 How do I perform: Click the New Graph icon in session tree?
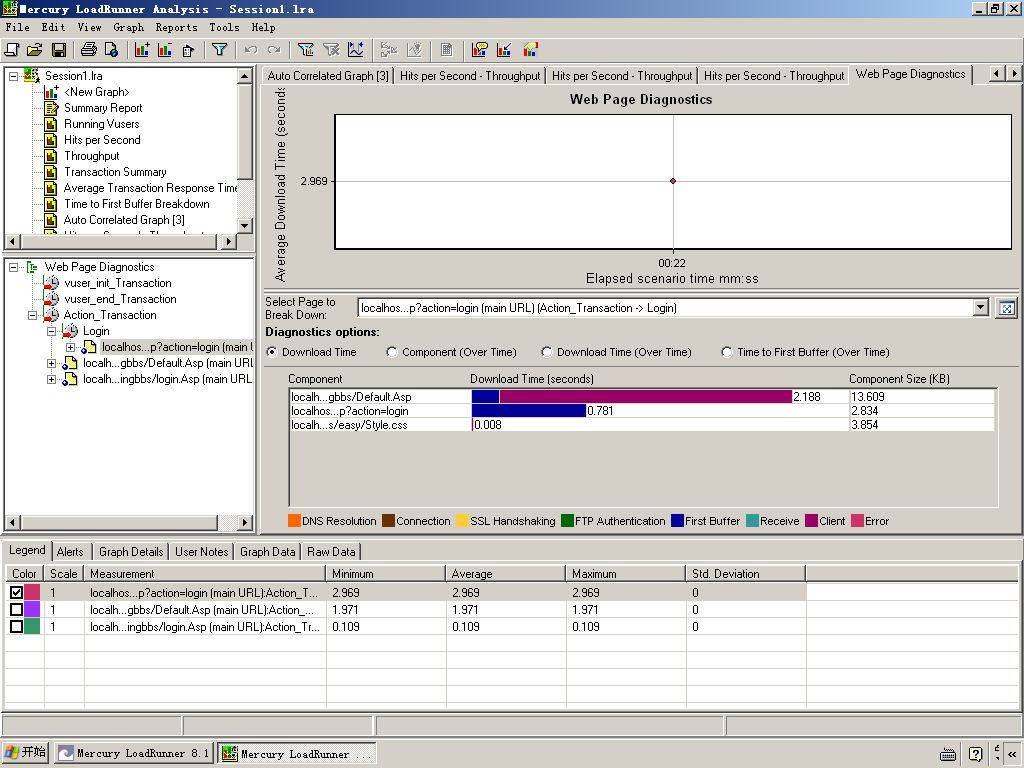coord(51,92)
